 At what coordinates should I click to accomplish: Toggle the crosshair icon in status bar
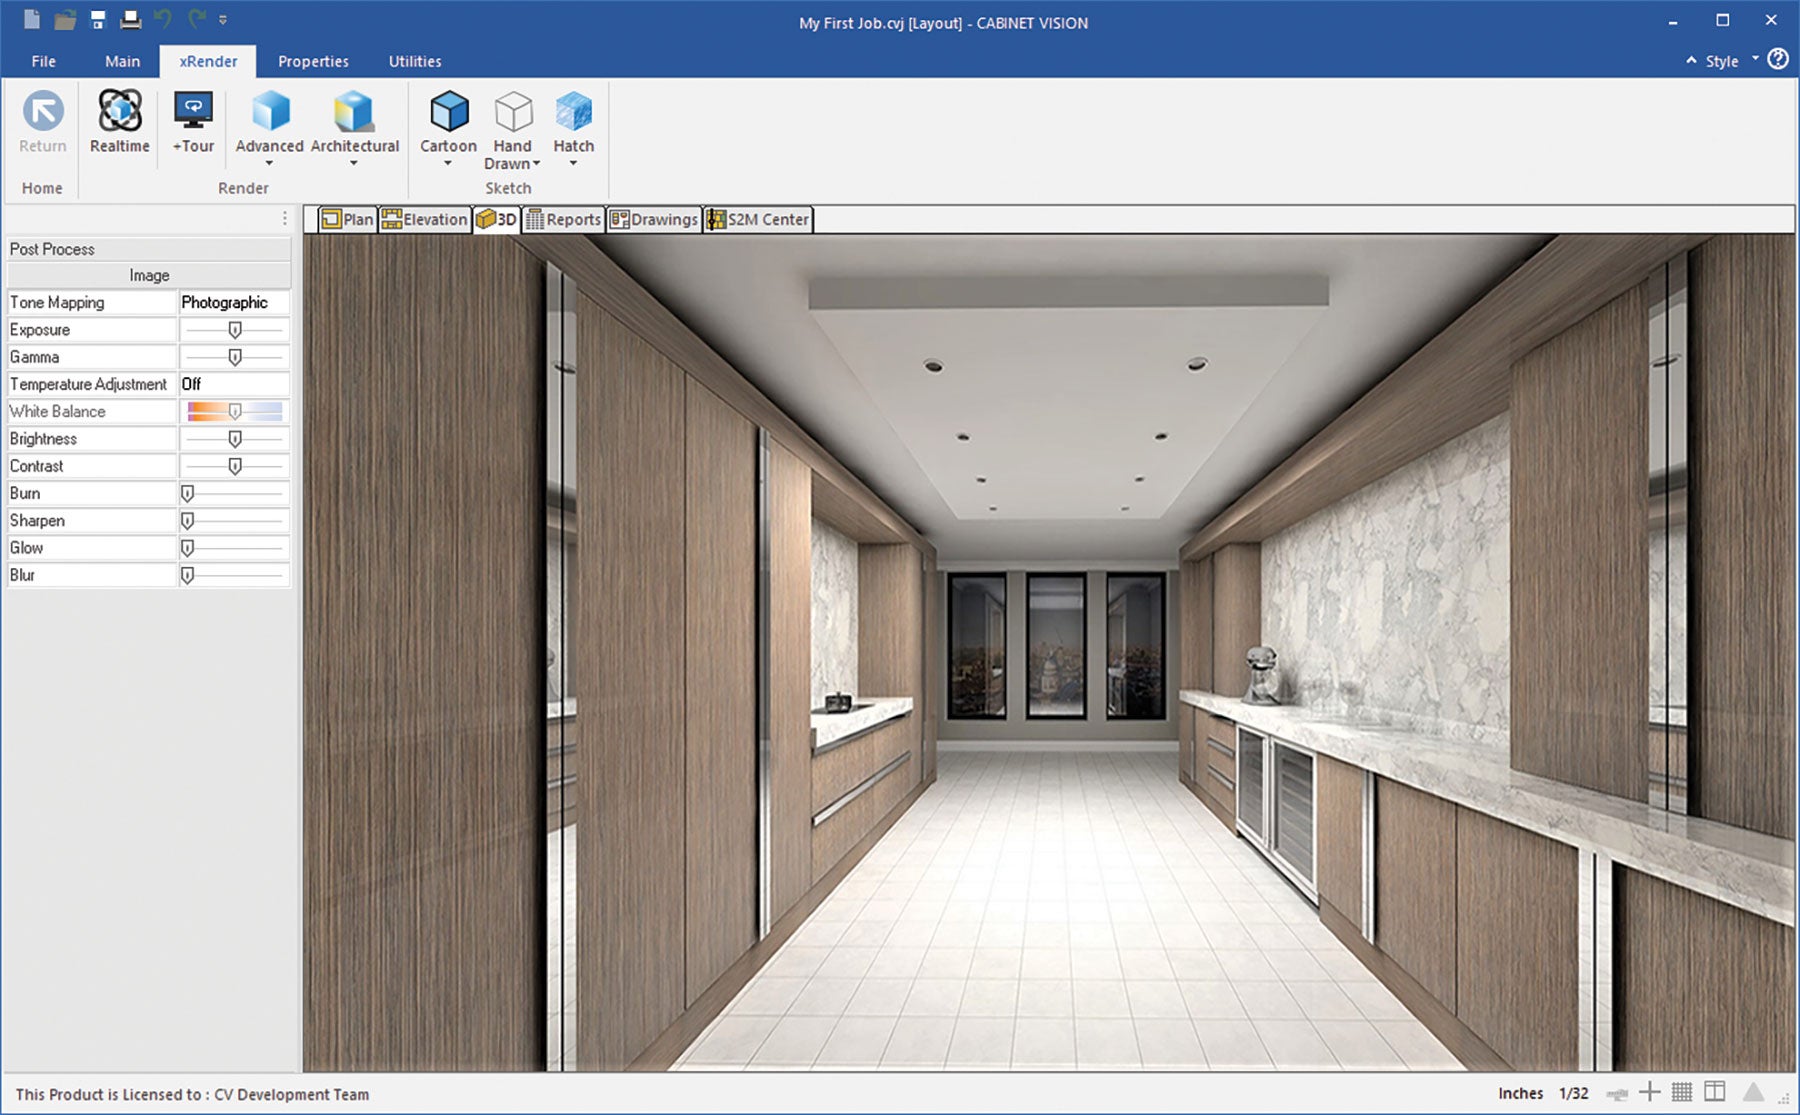[x=1650, y=1092]
